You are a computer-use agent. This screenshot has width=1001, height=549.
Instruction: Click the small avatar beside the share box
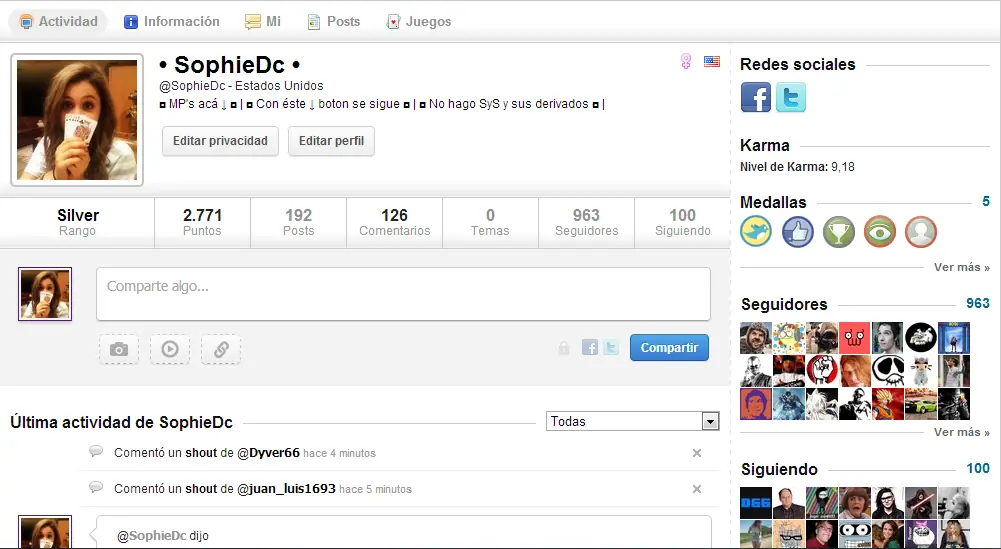[x=45, y=294]
